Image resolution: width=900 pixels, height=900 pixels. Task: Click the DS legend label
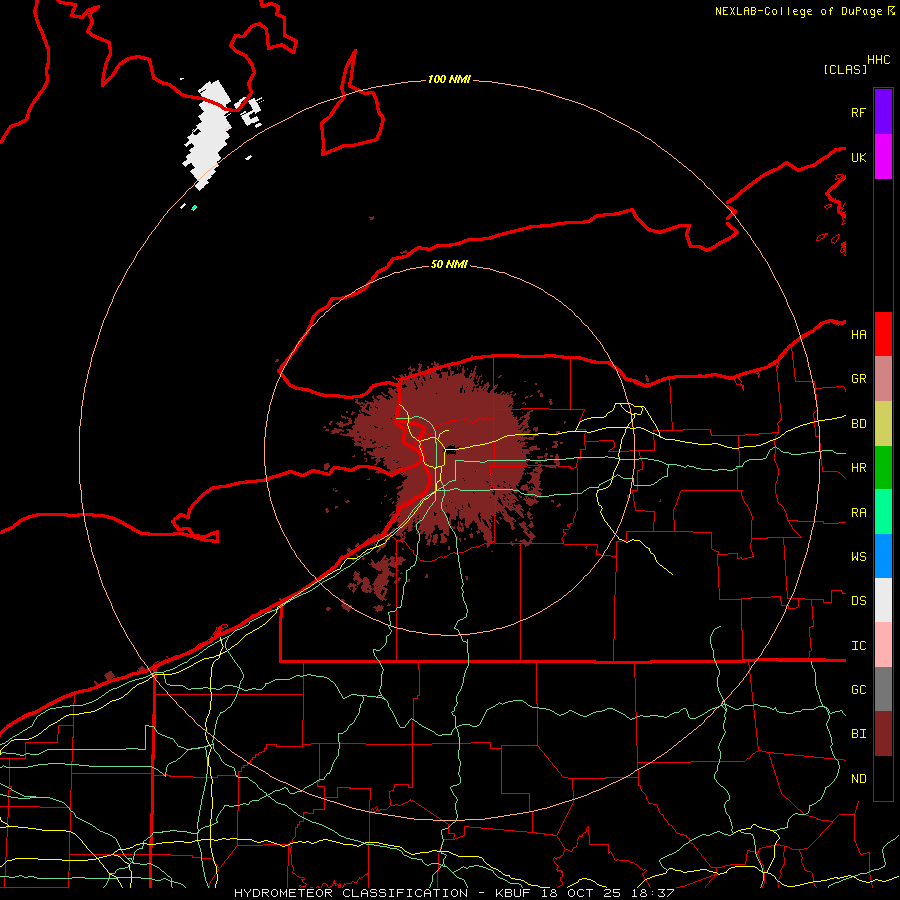pyautogui.click(x=859, y=601)
